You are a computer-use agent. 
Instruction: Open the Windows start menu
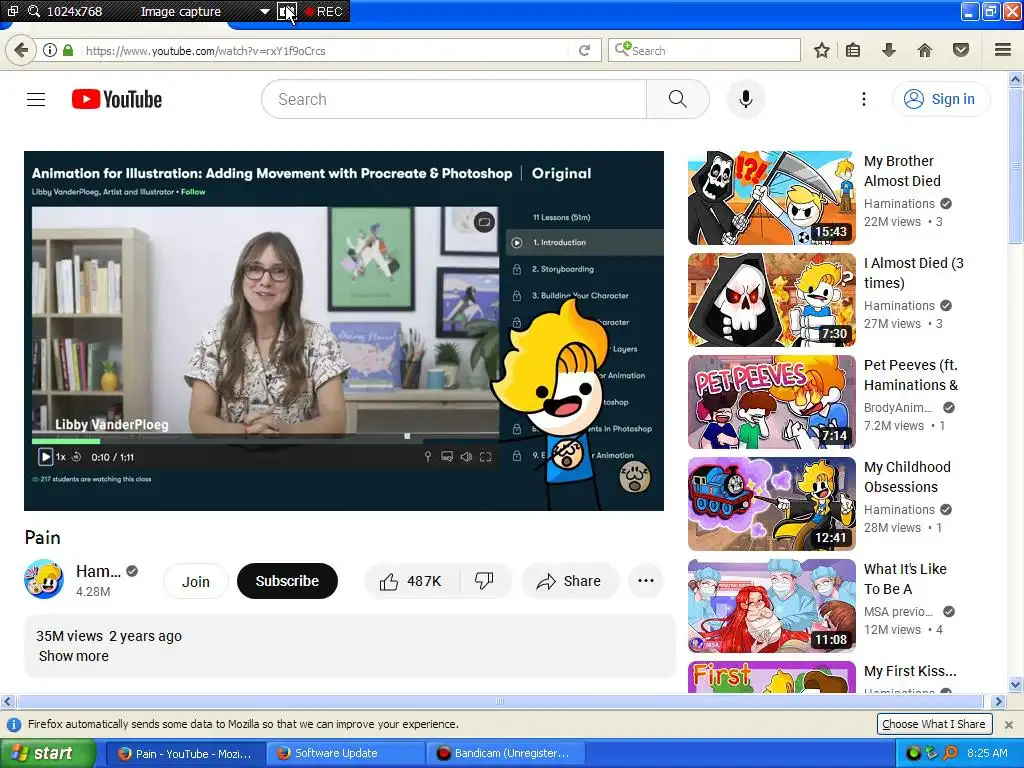(47, 753)
